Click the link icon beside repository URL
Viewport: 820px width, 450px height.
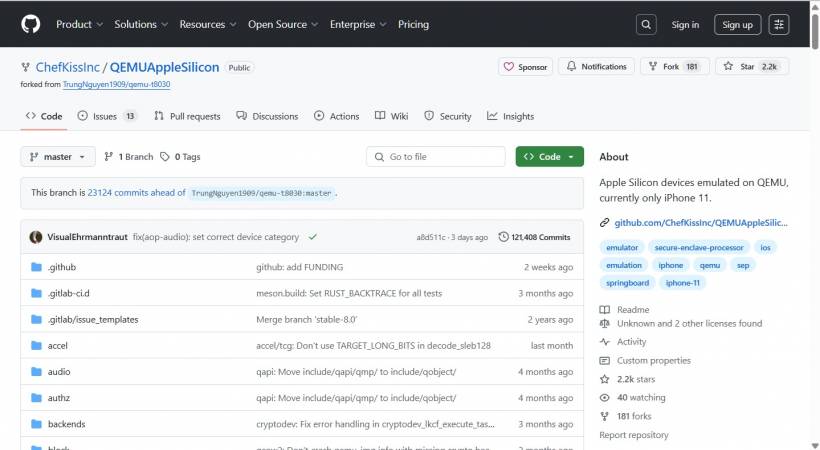605,222
